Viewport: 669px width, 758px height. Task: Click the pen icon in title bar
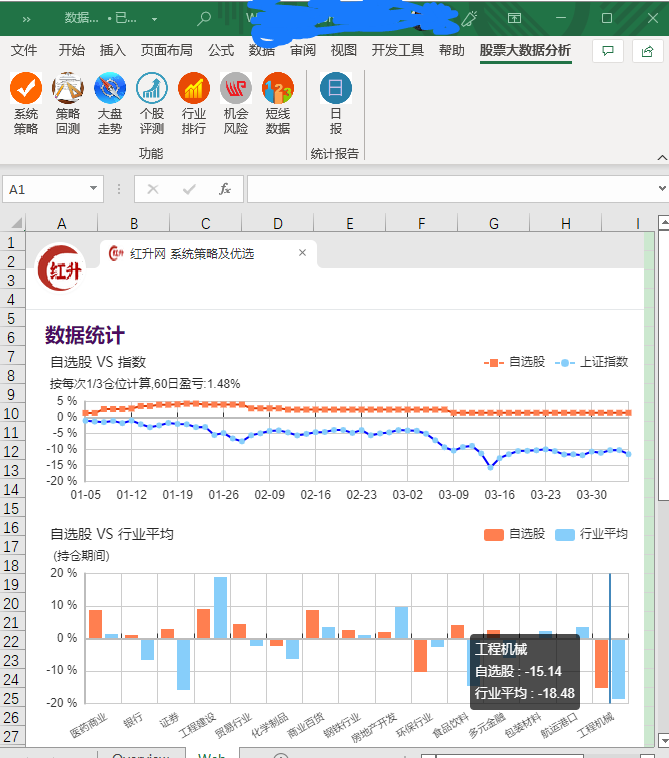tap(468, 18)
